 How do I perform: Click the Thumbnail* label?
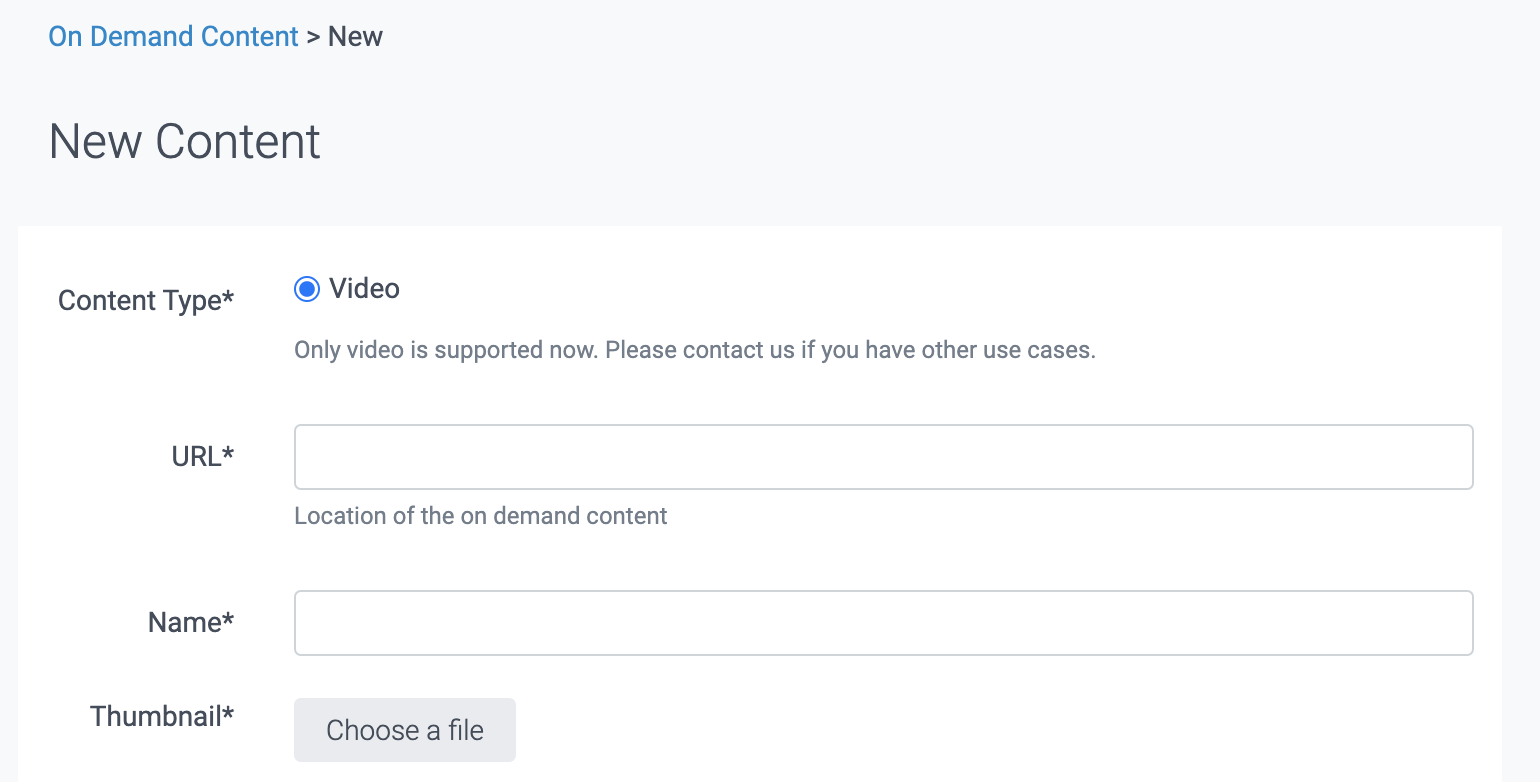pos(161,716)
